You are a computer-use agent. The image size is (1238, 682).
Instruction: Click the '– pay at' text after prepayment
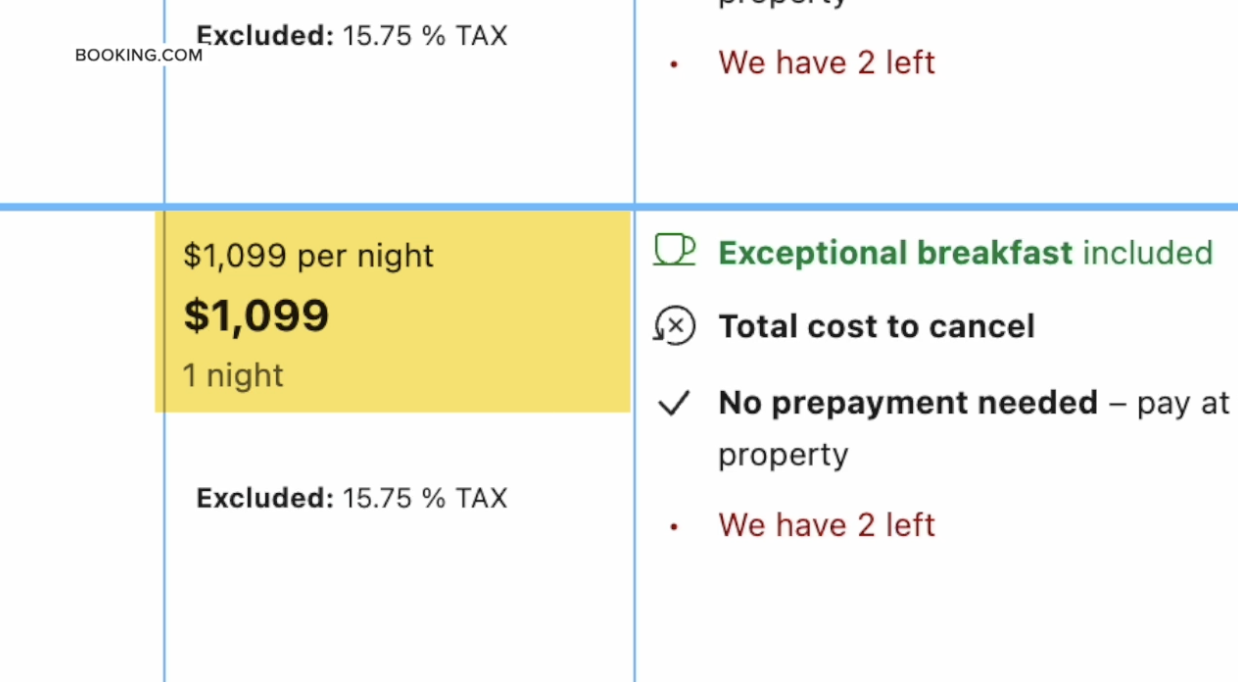[x=1170, y=403]
